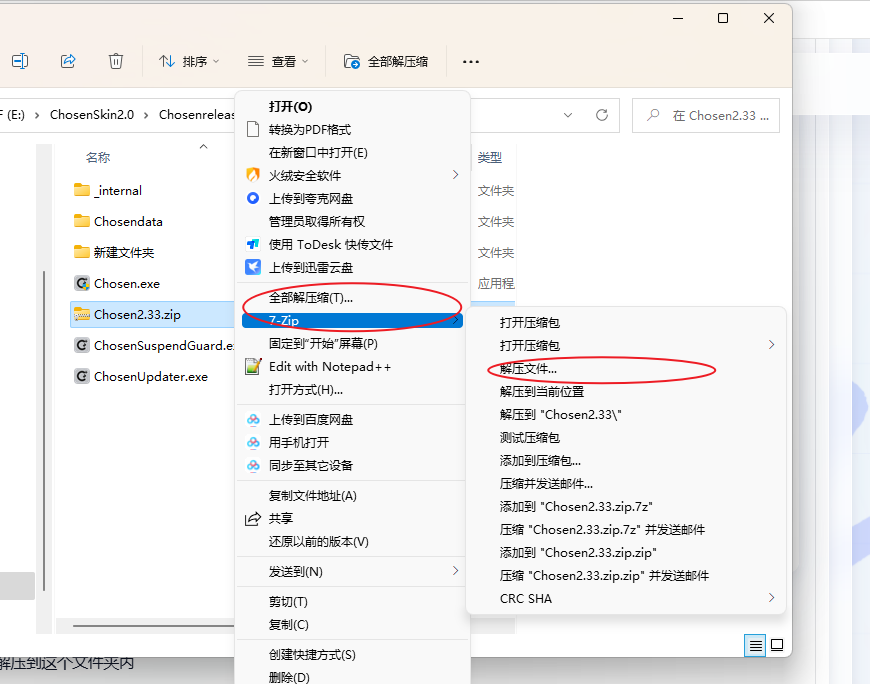Image resolution: width=870 pixels, height=684 pixels.
Task: Click the 全部解压缩 toolbar button
Action: tap(386, 62)
